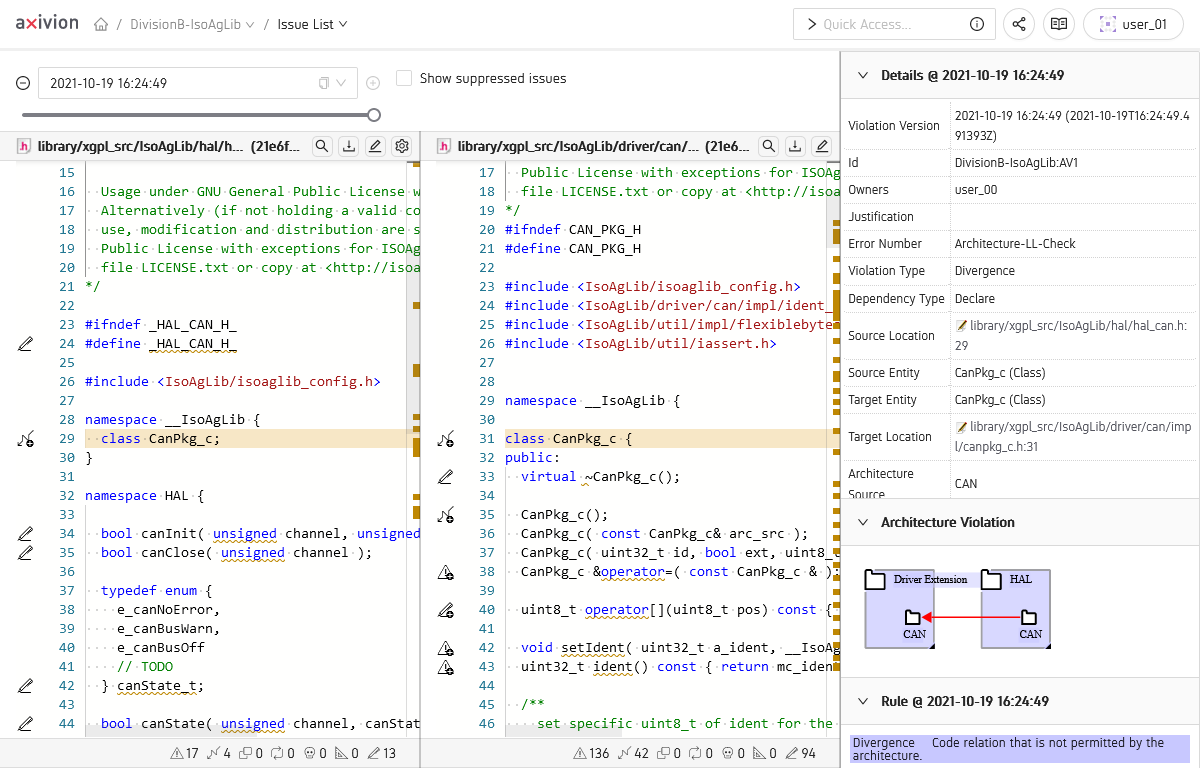Filter canpkg_c.h by 94 style violations
Viewport: 1200px width, 768px height.
coord(800,753)
